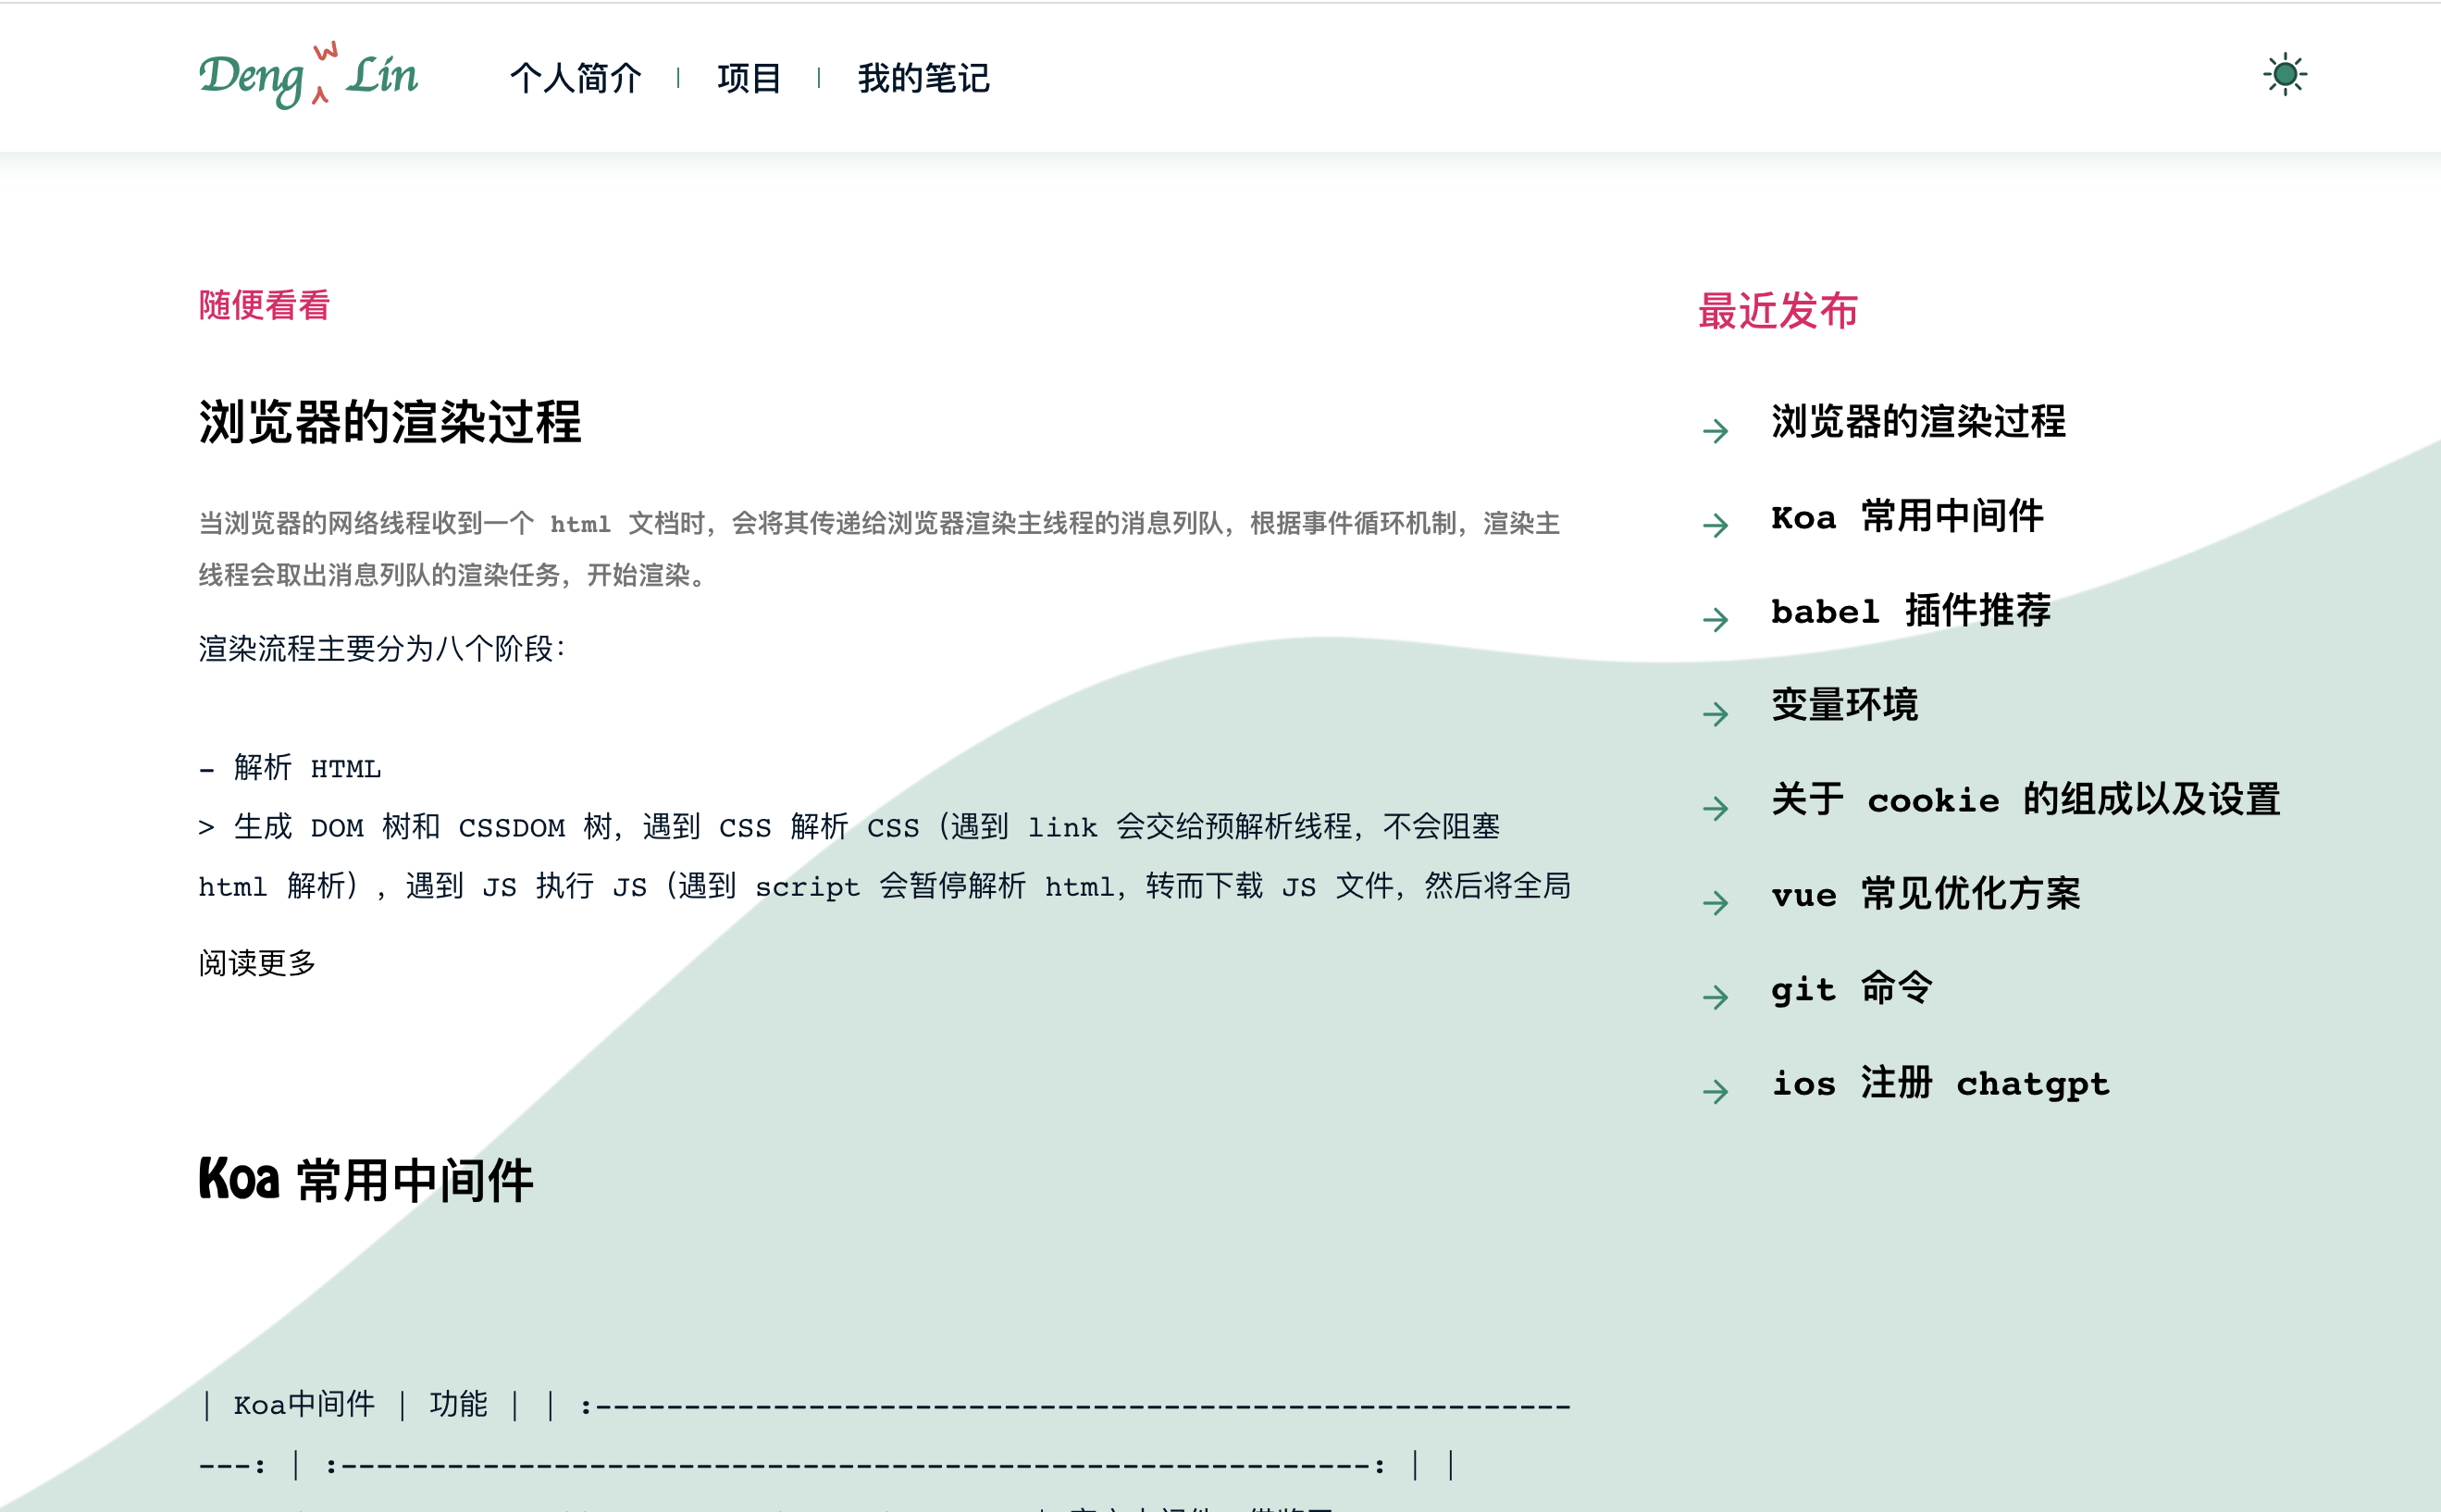
Task: Open the 项目 nav item
Action: [749, 78]
